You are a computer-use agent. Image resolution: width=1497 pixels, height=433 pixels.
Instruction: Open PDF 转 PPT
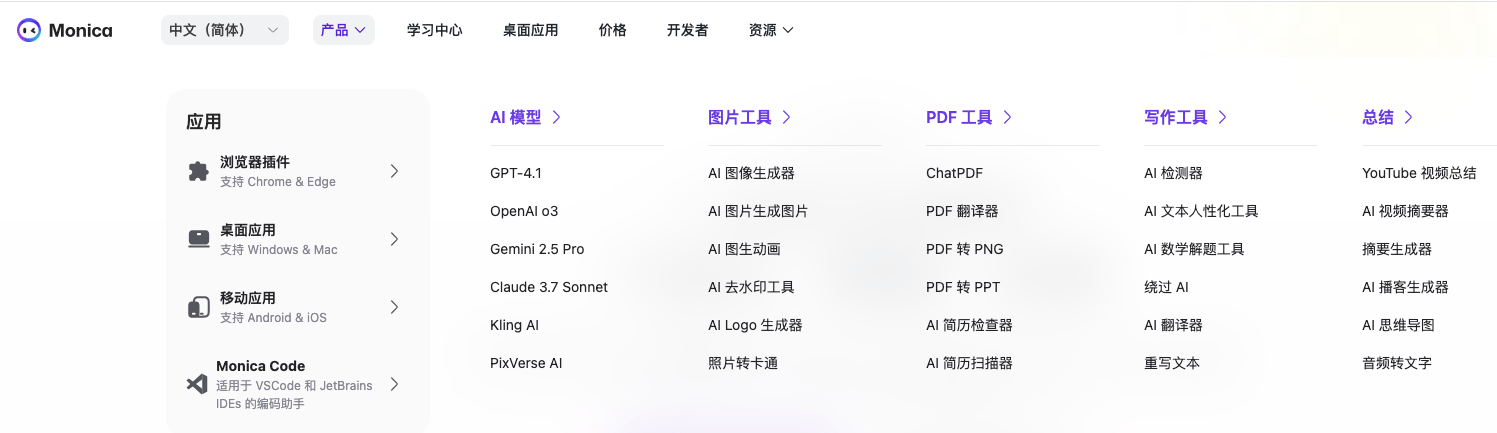(x=963, y=287)
